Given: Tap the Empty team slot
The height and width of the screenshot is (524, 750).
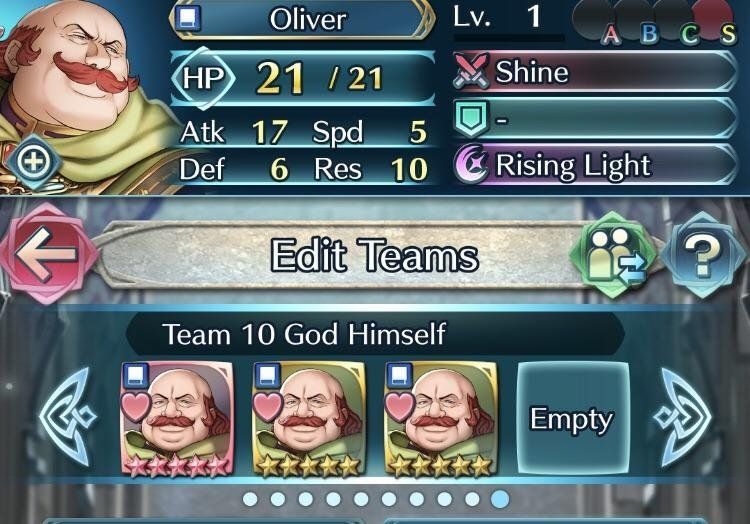Looking at the screenshot, I should click(x=573, y=419).
